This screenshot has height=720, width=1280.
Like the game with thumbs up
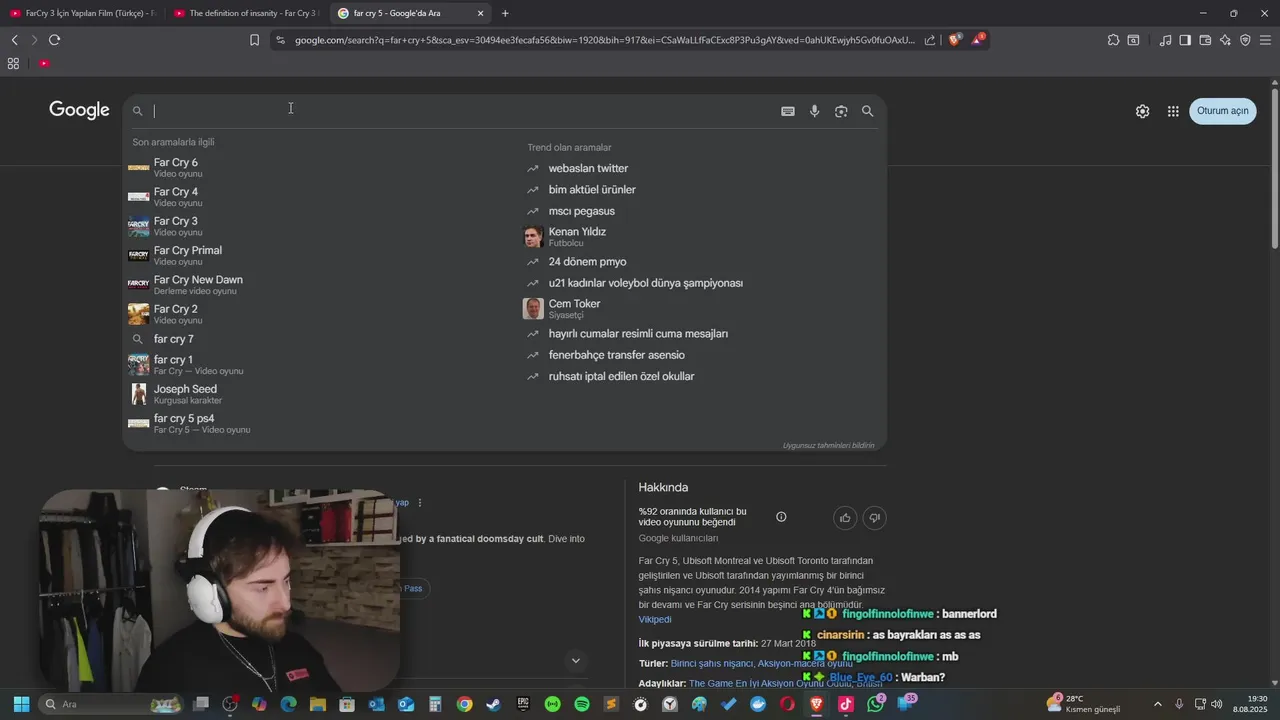click(845, 517)
